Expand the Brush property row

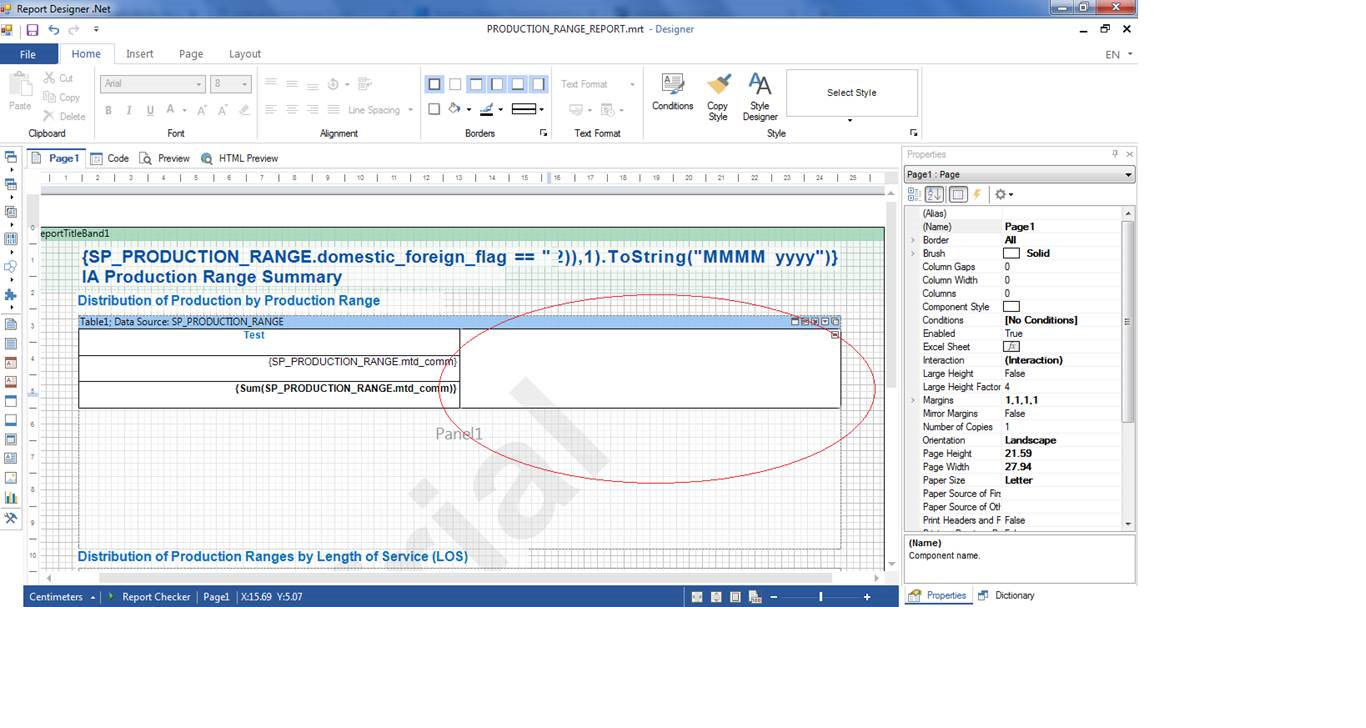(x=912, y=253)
